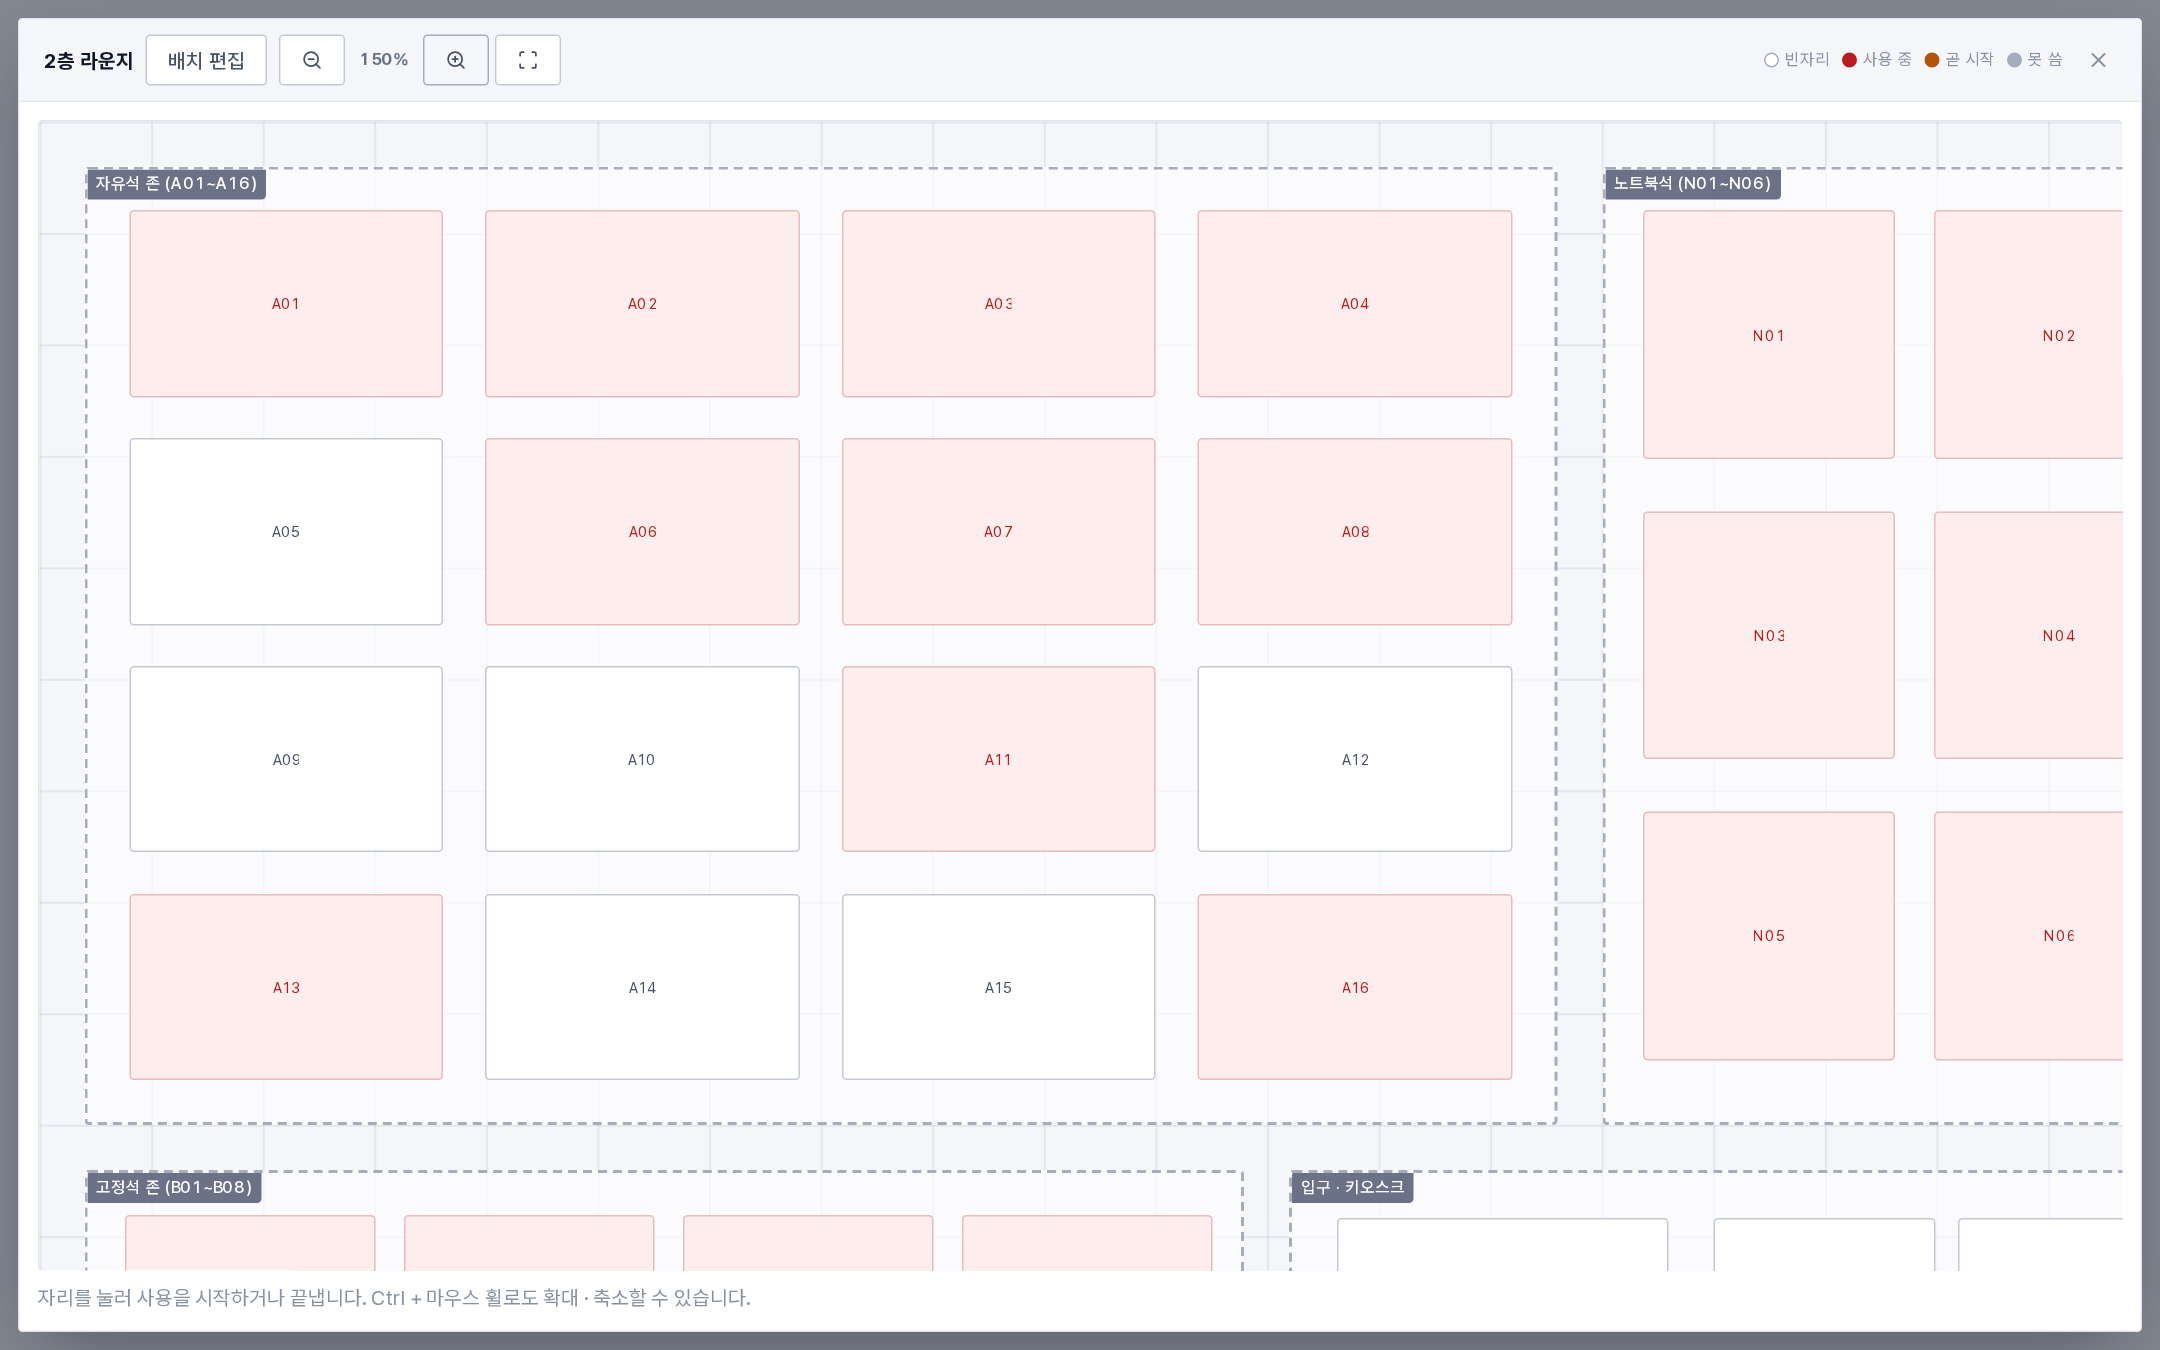Select notebook seat N03
Image resolution: width=2160 pixels, height=1350 pixels.
coord(1769,635)
